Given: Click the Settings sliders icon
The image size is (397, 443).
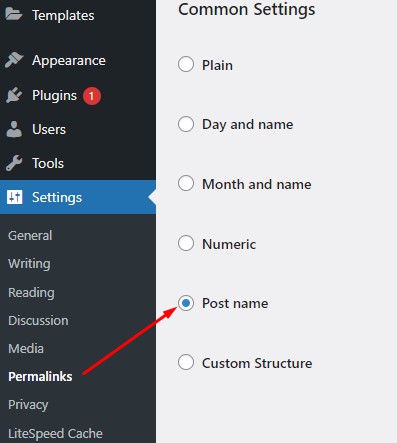Looking at the screenshot, I should tap(15, 197).
